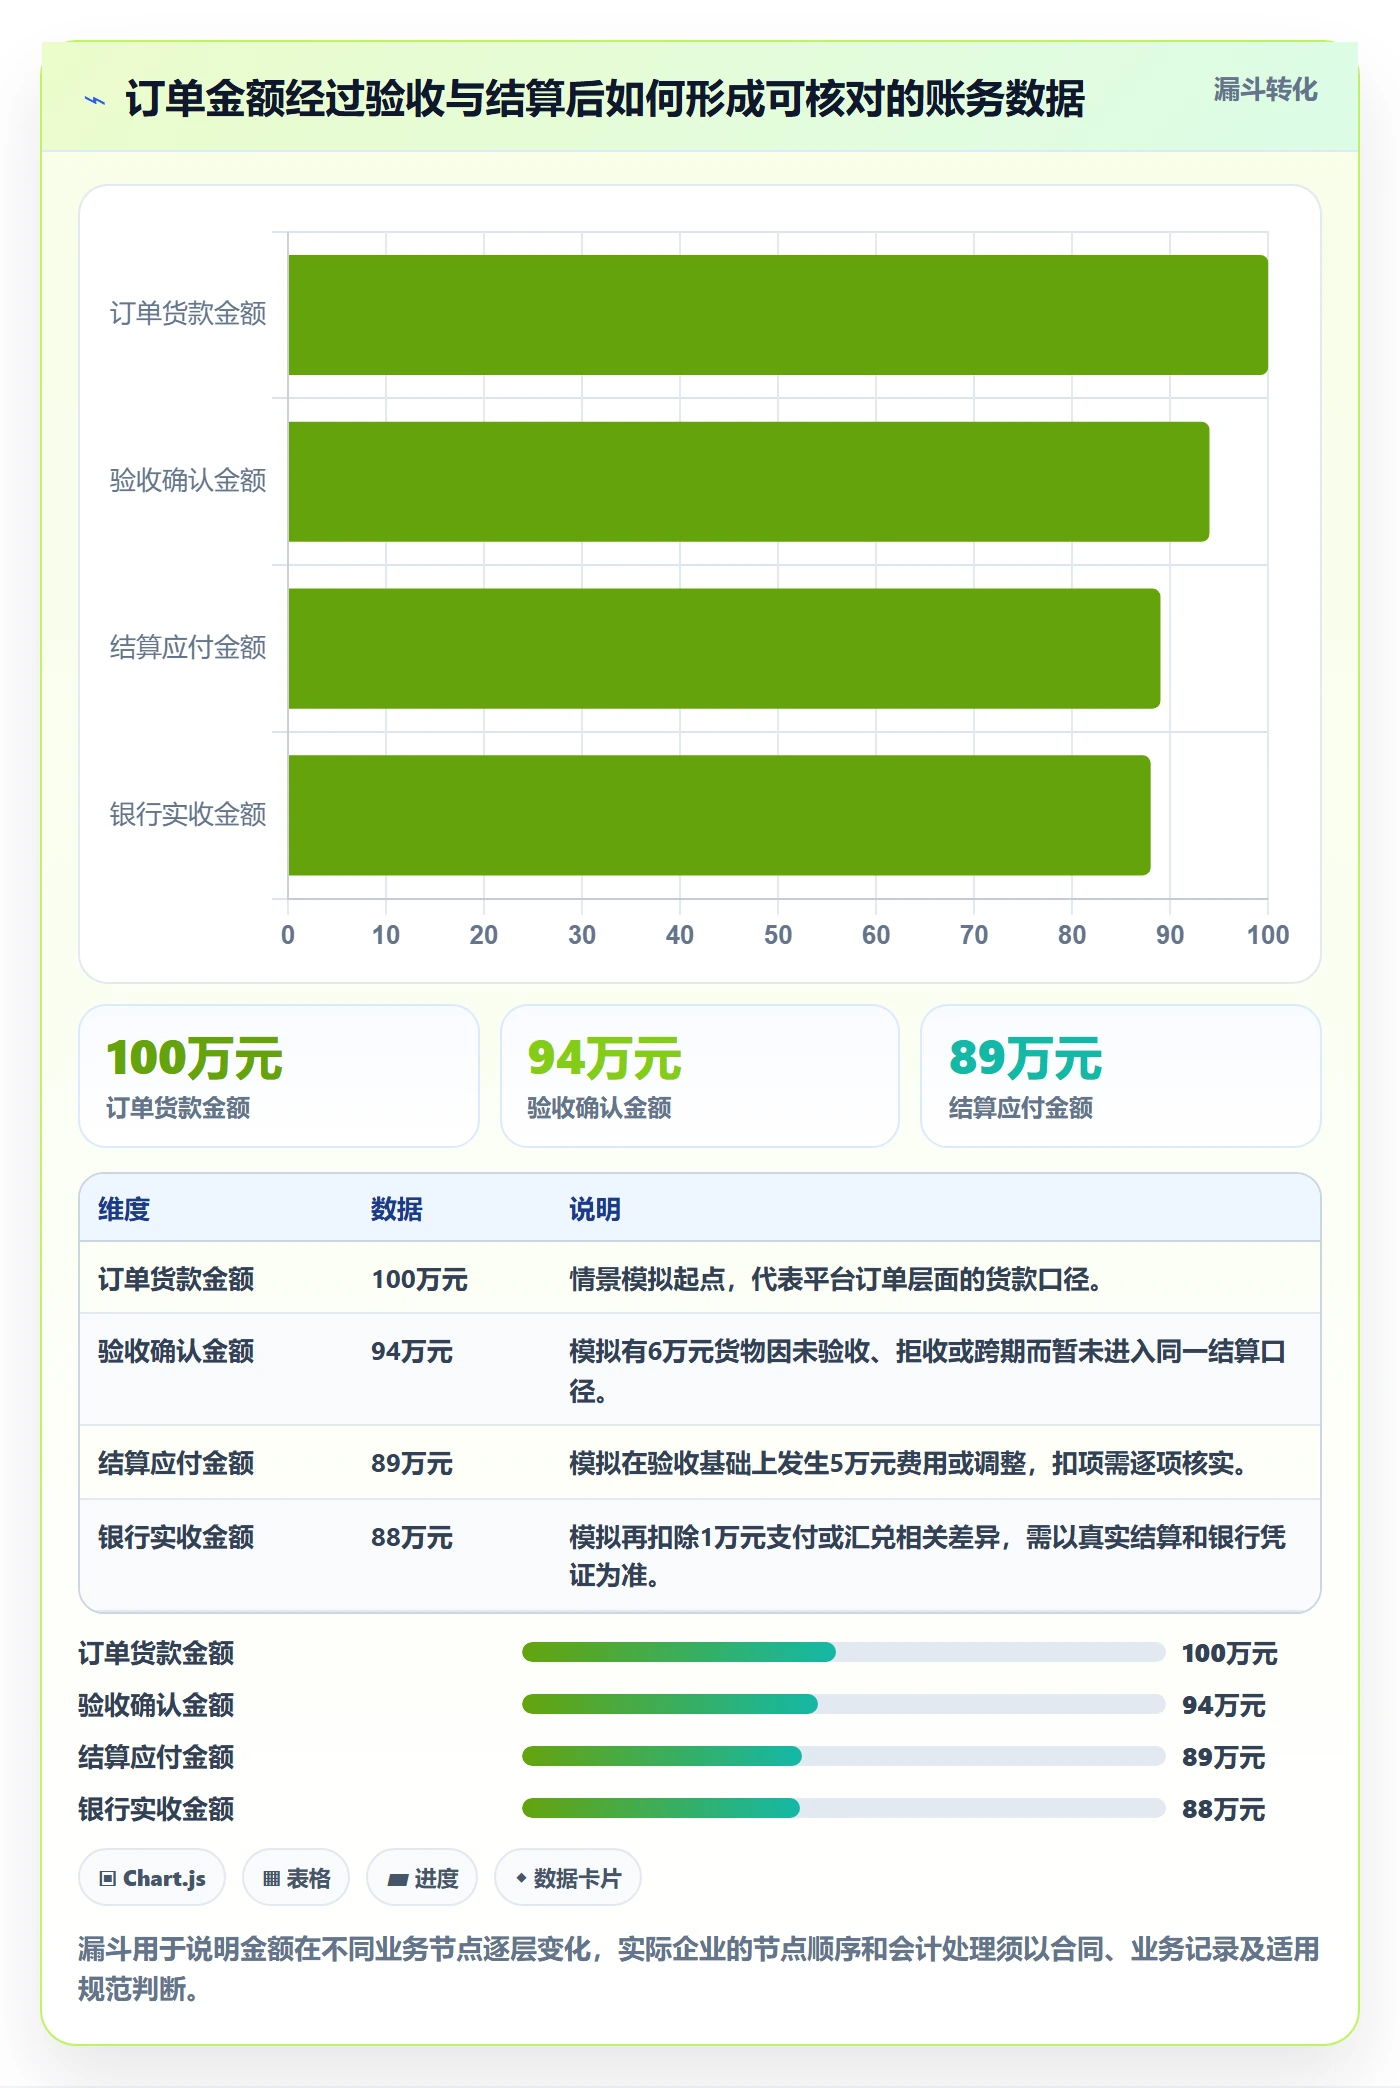Click the description starting with 模拟在验收基础上

pyautogui.click(x=908, y=1463)
